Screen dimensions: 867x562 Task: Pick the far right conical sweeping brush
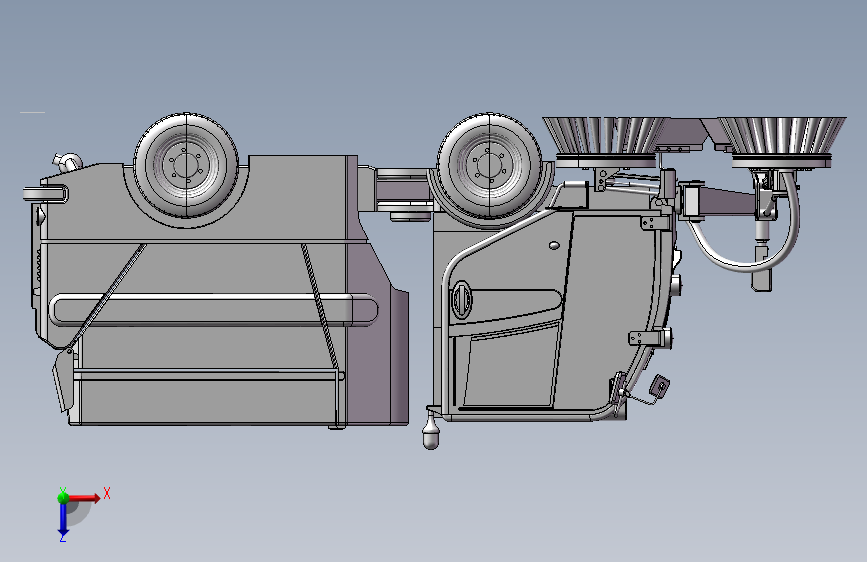coord(781,142)
